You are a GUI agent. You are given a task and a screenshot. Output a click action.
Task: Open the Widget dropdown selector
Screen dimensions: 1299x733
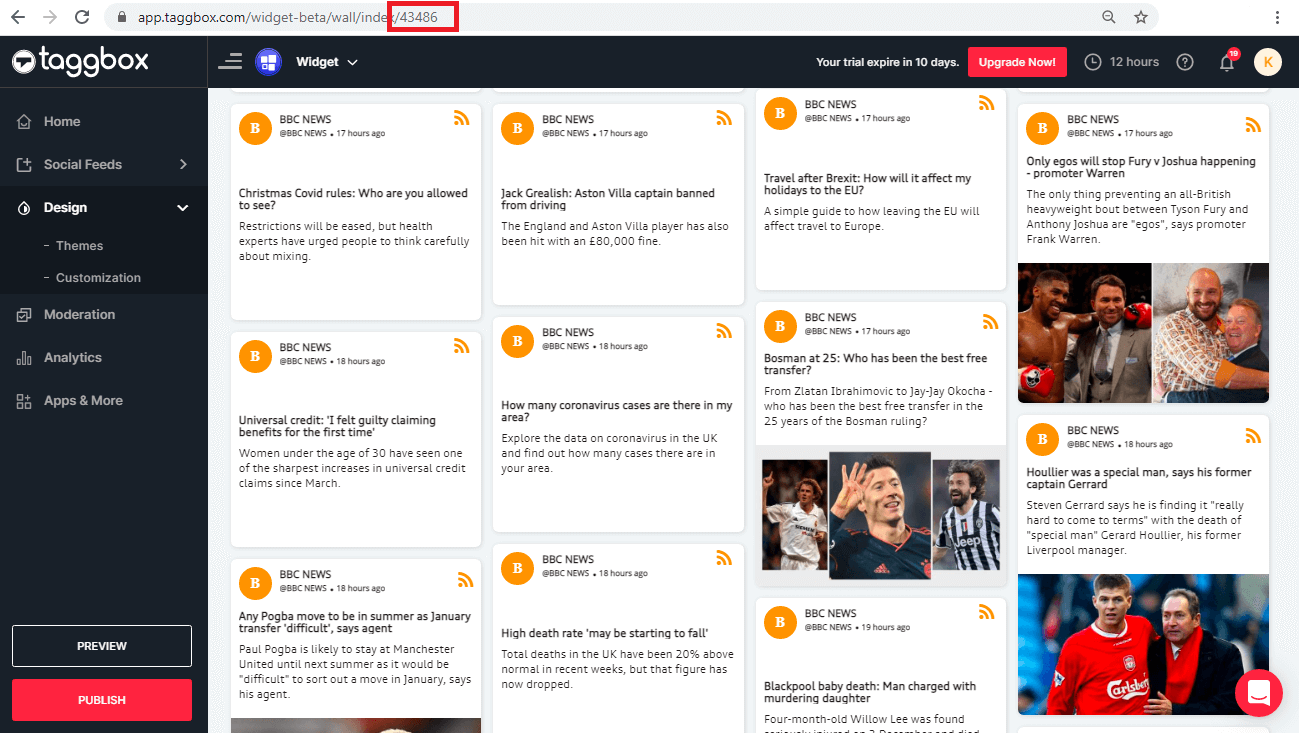tap(327, 62)
